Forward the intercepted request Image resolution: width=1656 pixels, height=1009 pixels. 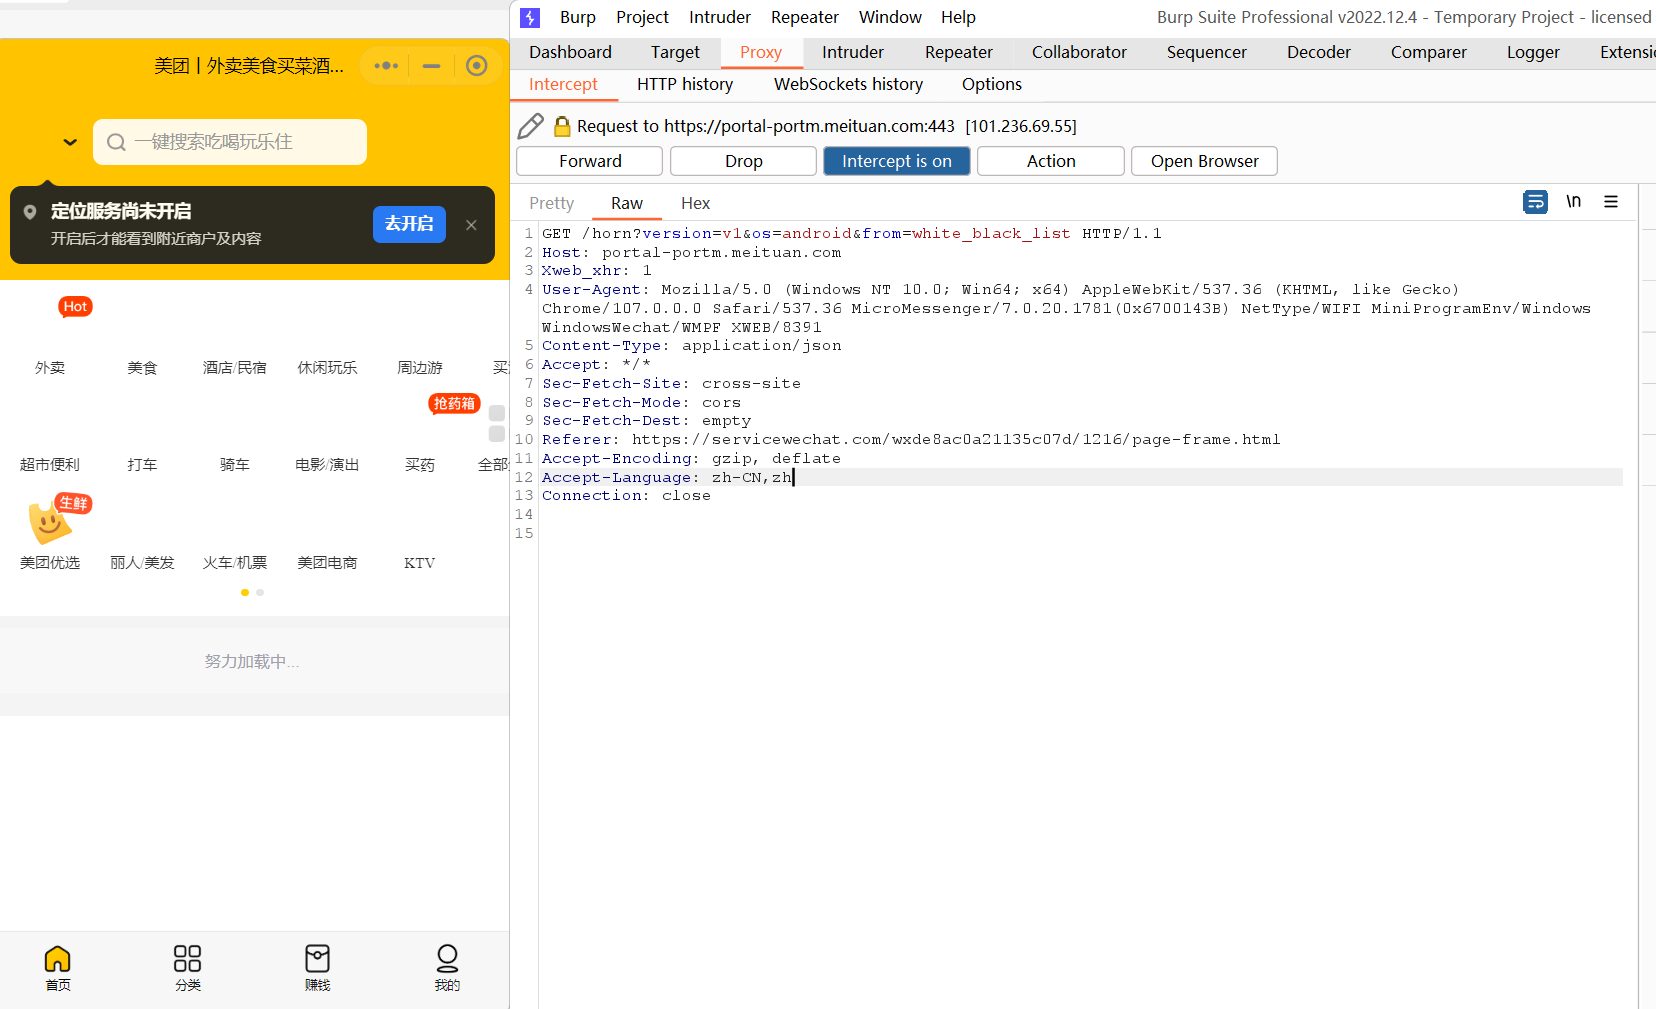tap(590, 161)
